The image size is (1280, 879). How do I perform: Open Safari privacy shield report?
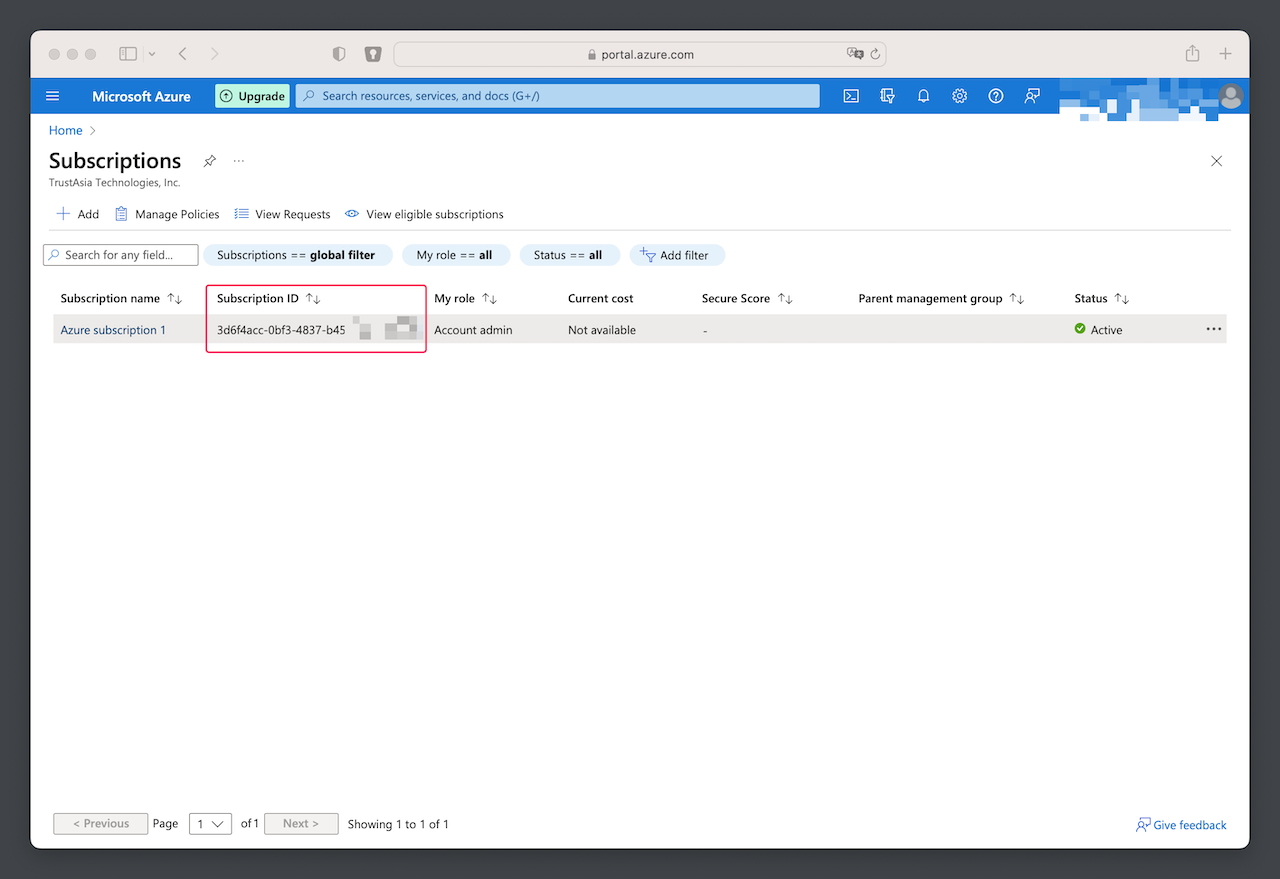click(x=339, y=54)
